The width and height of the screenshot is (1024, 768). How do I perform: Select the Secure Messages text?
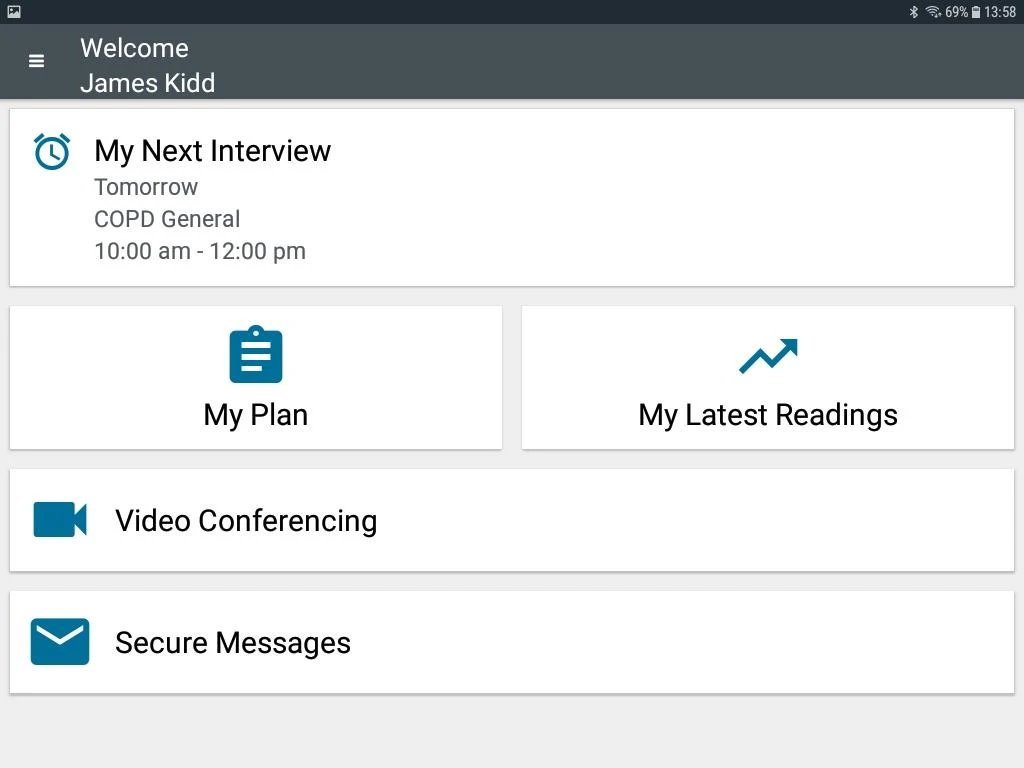pos(233,643)
